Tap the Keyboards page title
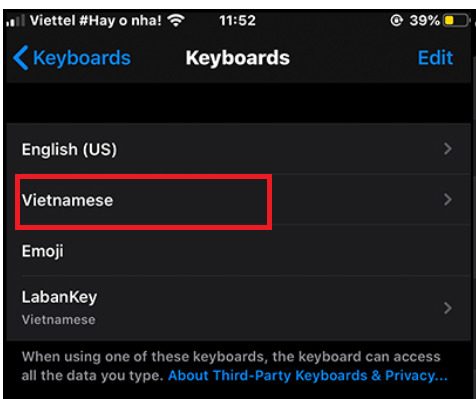The height and width of the screenshot is (399, 476). pos(238,58)
